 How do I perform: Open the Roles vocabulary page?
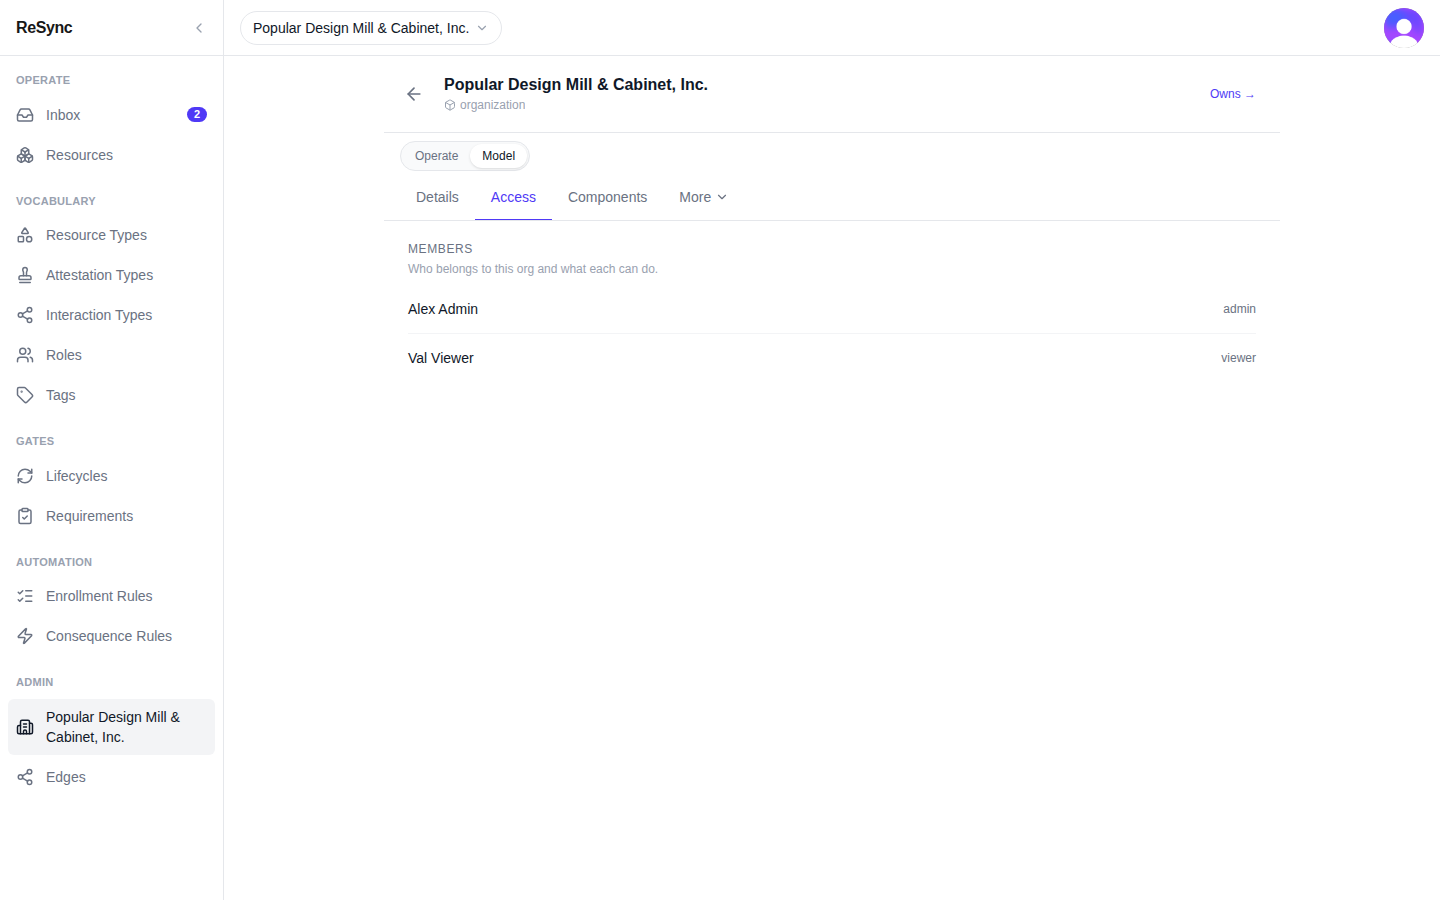(x=111, y=355)
